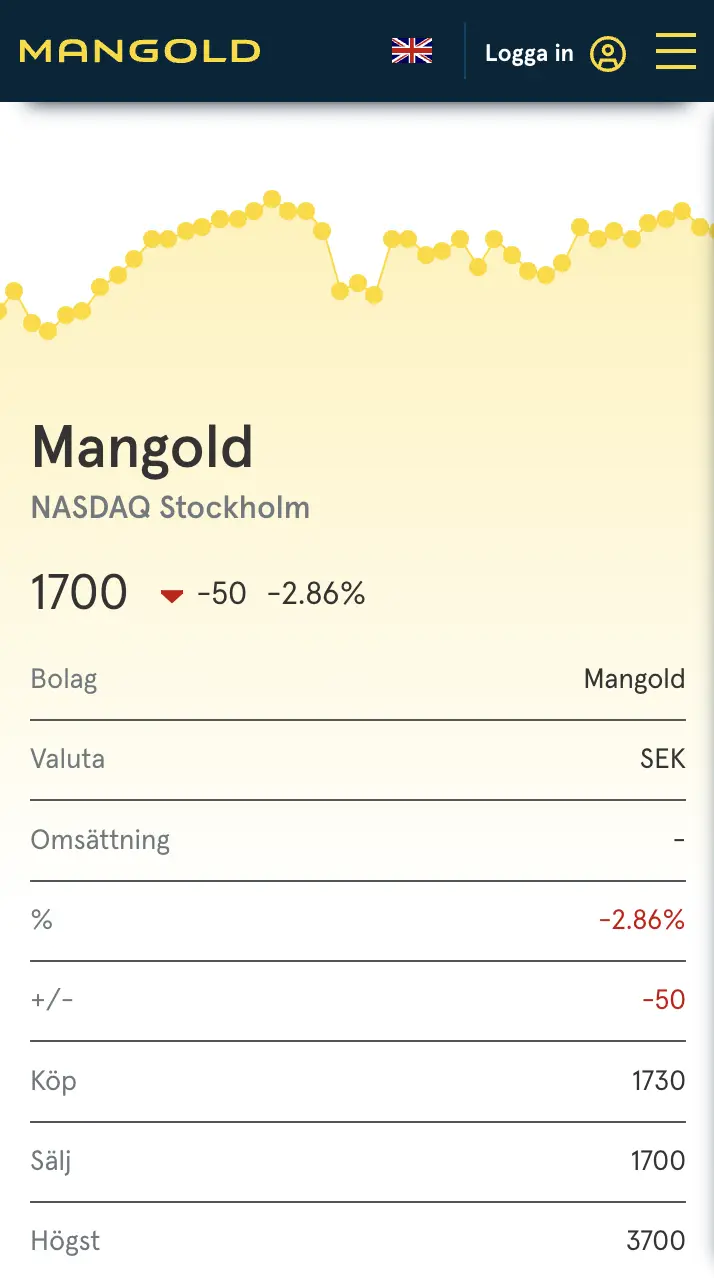Click the Högst value of 3700
The image size is (714, 1278).
655,1240
